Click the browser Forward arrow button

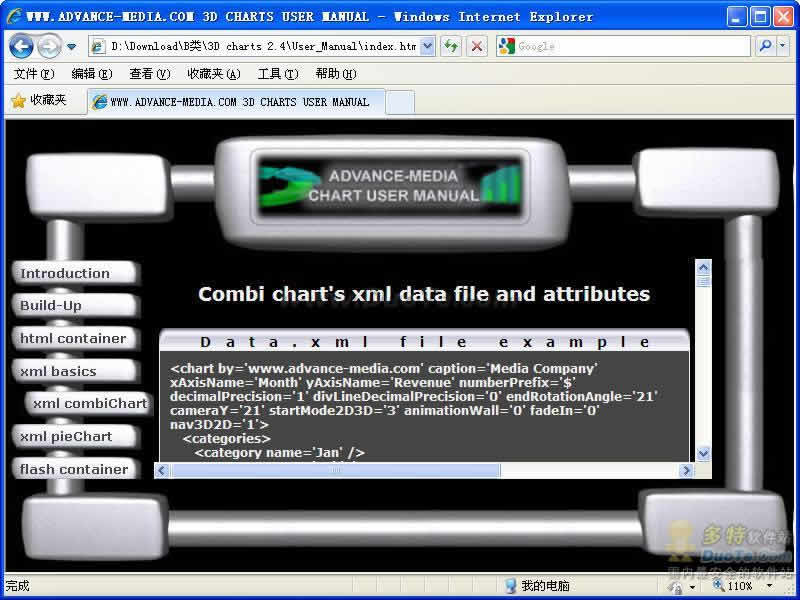(x=49, y=46)
